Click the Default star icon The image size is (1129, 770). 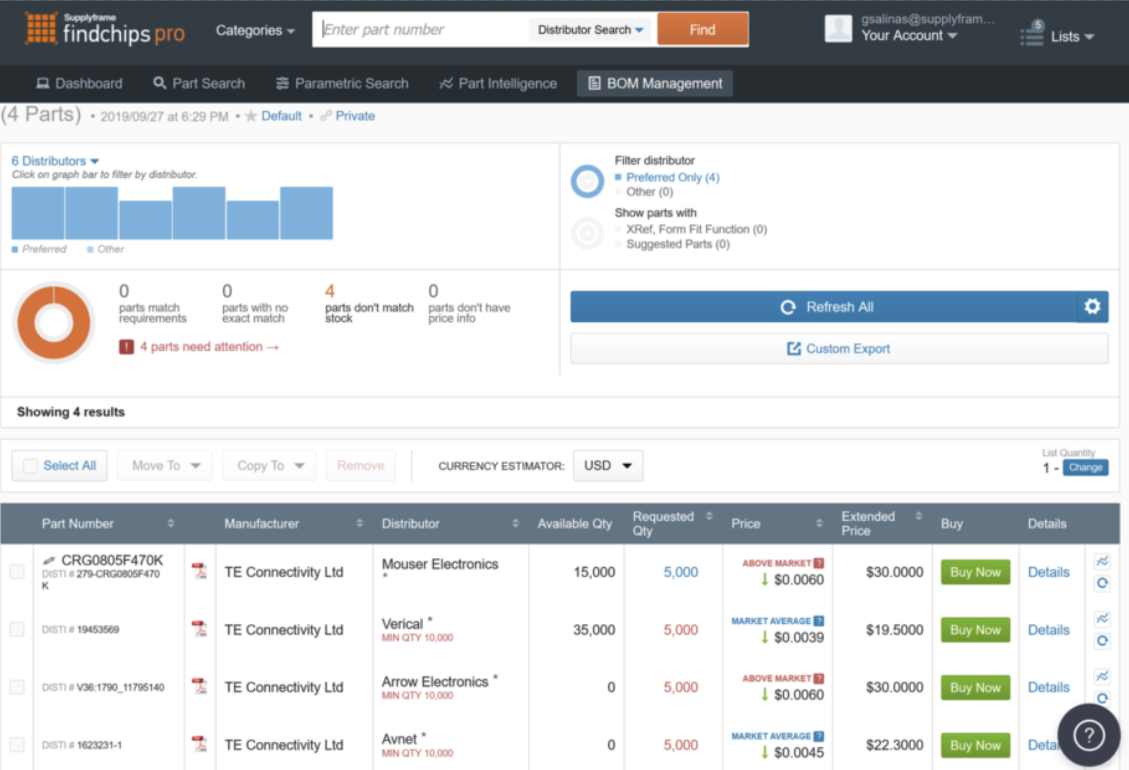[x=251, y=116]
